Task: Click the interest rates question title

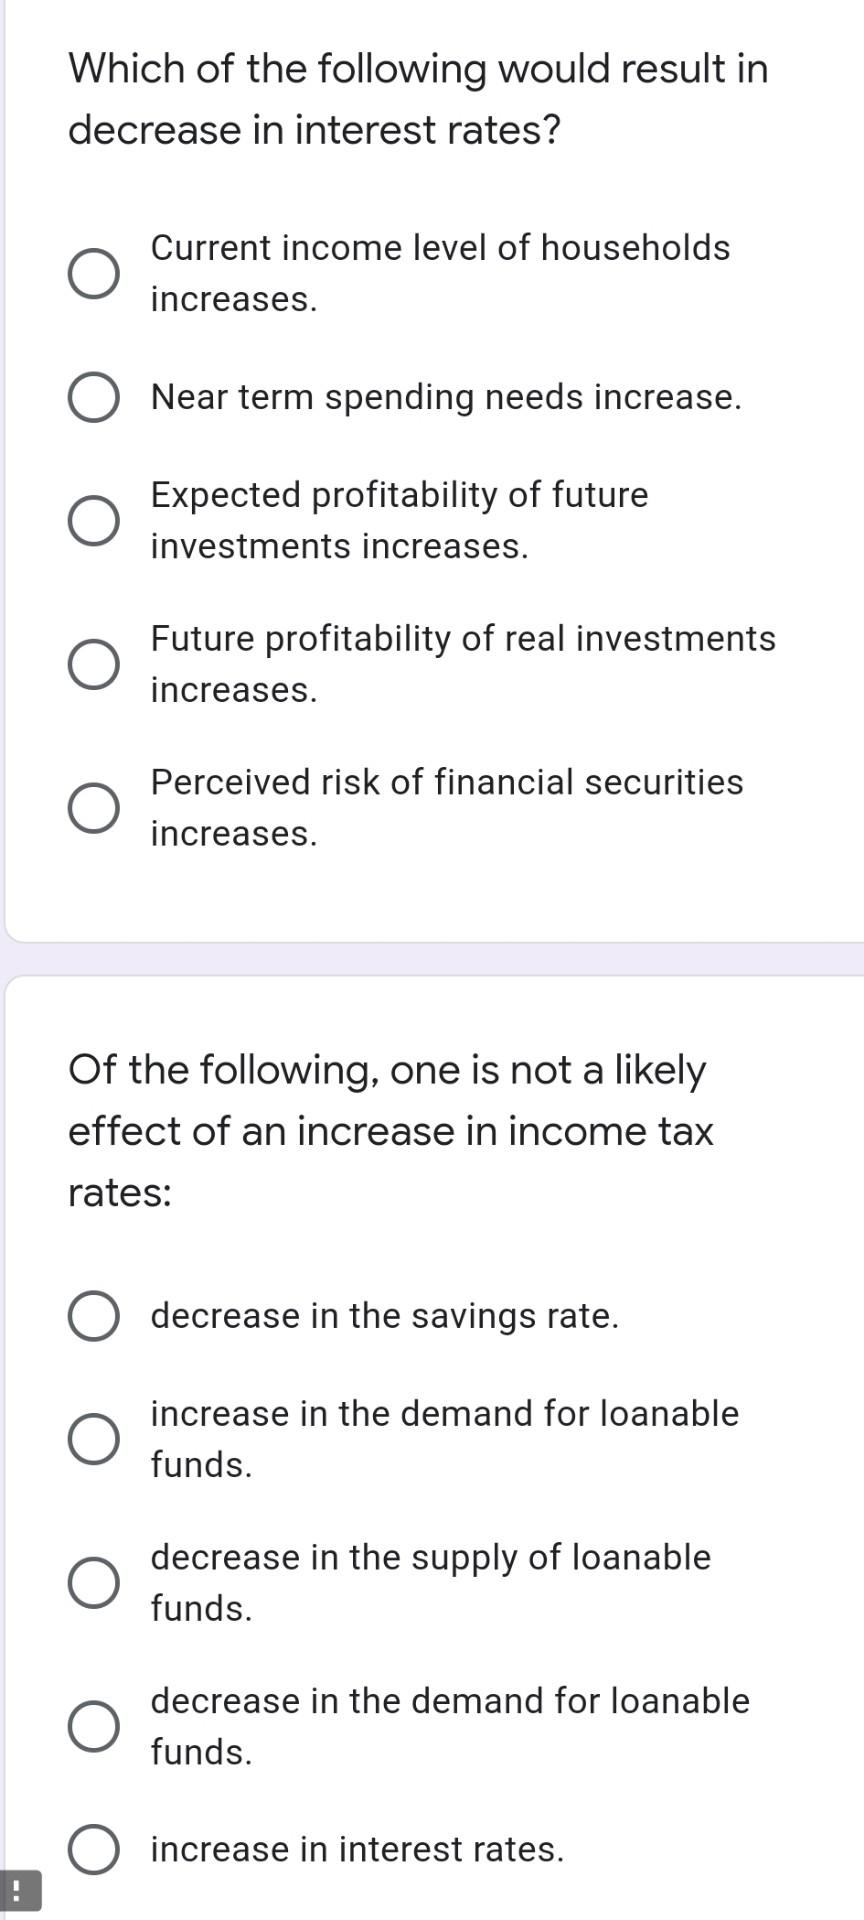Action: tap(418, 99)
